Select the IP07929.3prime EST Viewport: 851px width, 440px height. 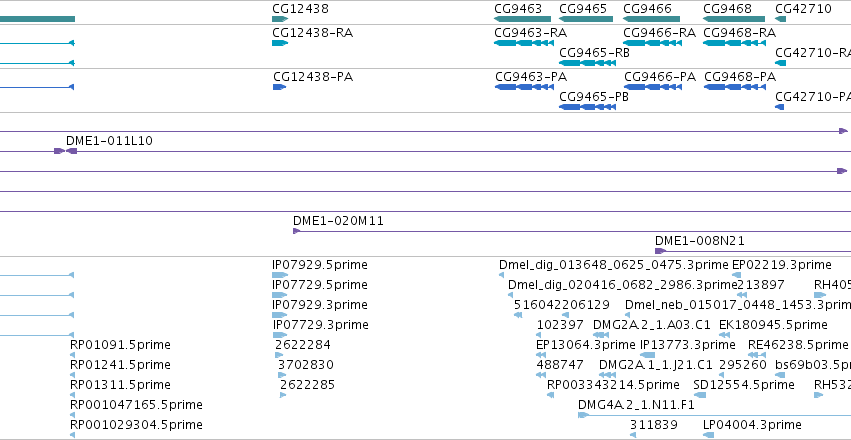click(280, 315)
